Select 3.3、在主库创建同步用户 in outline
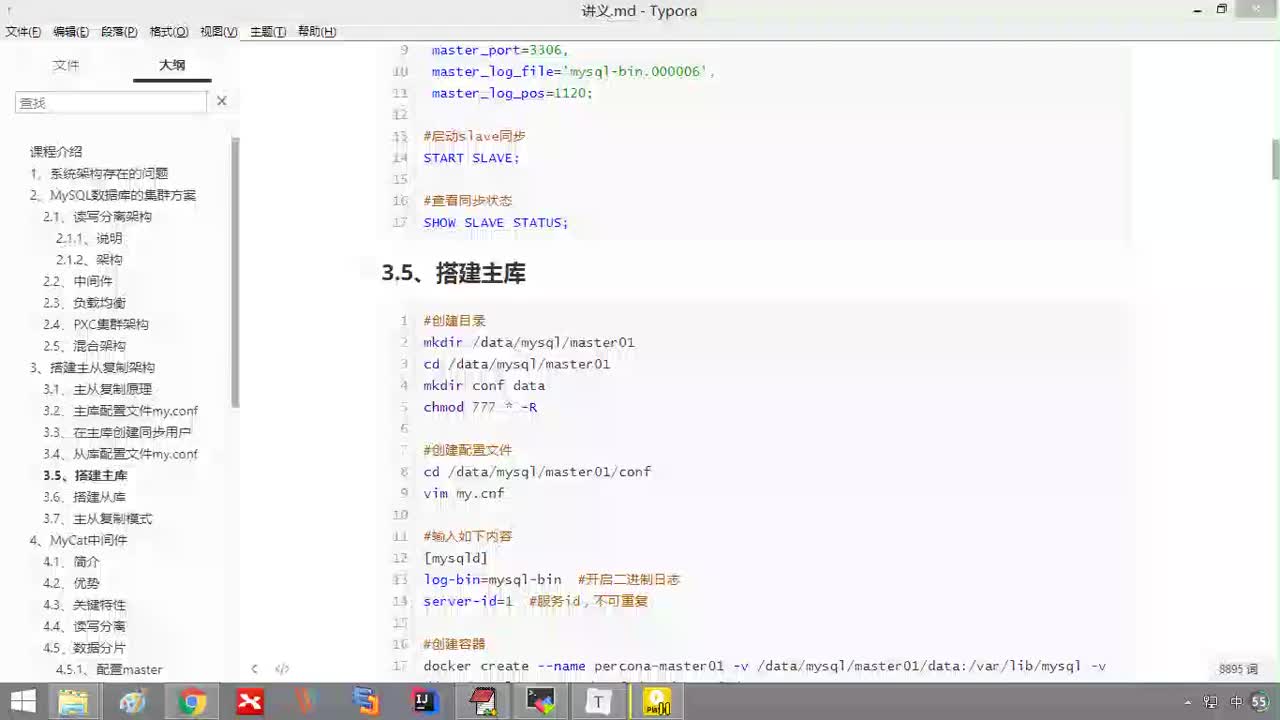 click(117, 432)
